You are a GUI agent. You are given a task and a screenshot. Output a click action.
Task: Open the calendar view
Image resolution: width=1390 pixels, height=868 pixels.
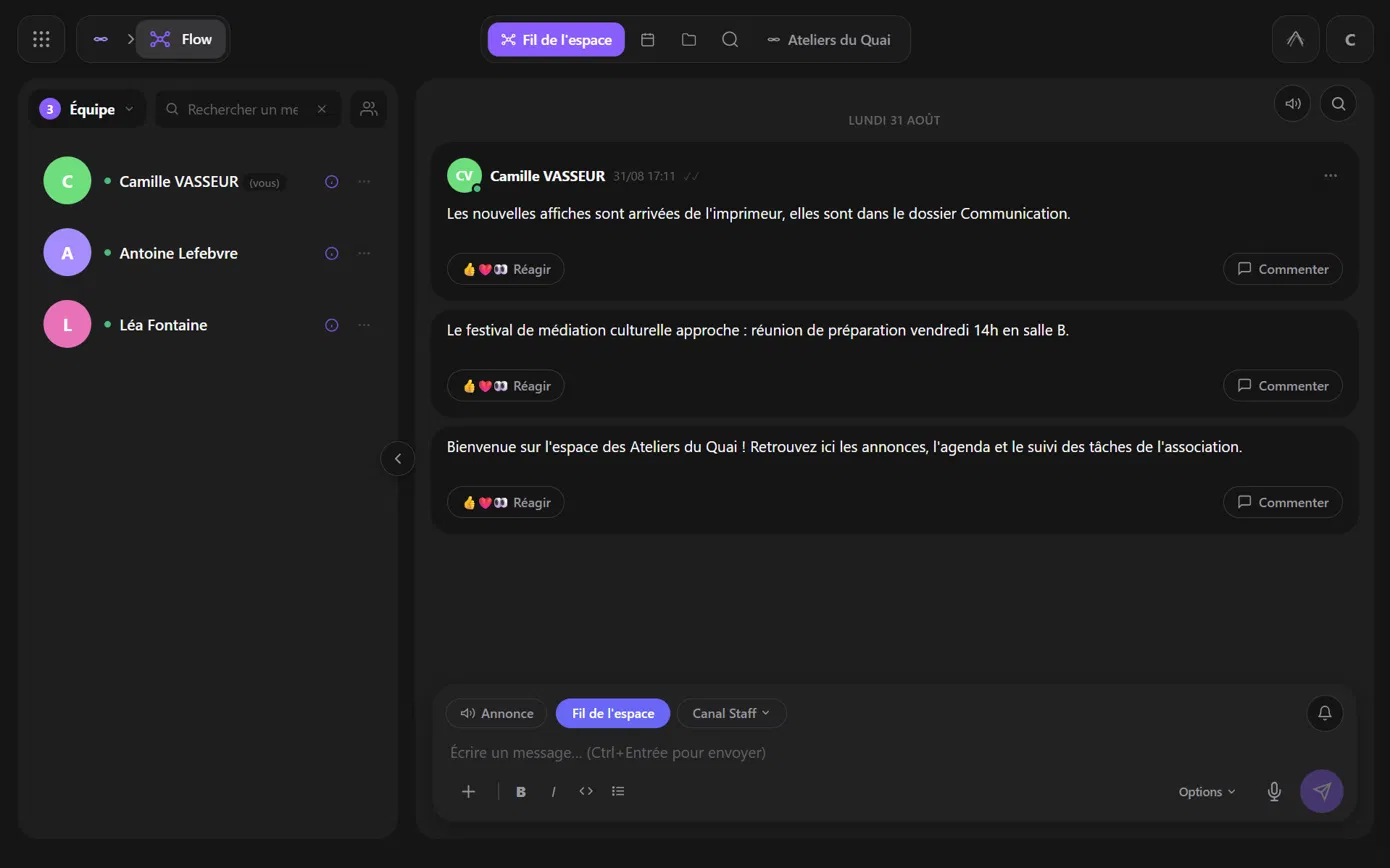[x=648, y=39]
